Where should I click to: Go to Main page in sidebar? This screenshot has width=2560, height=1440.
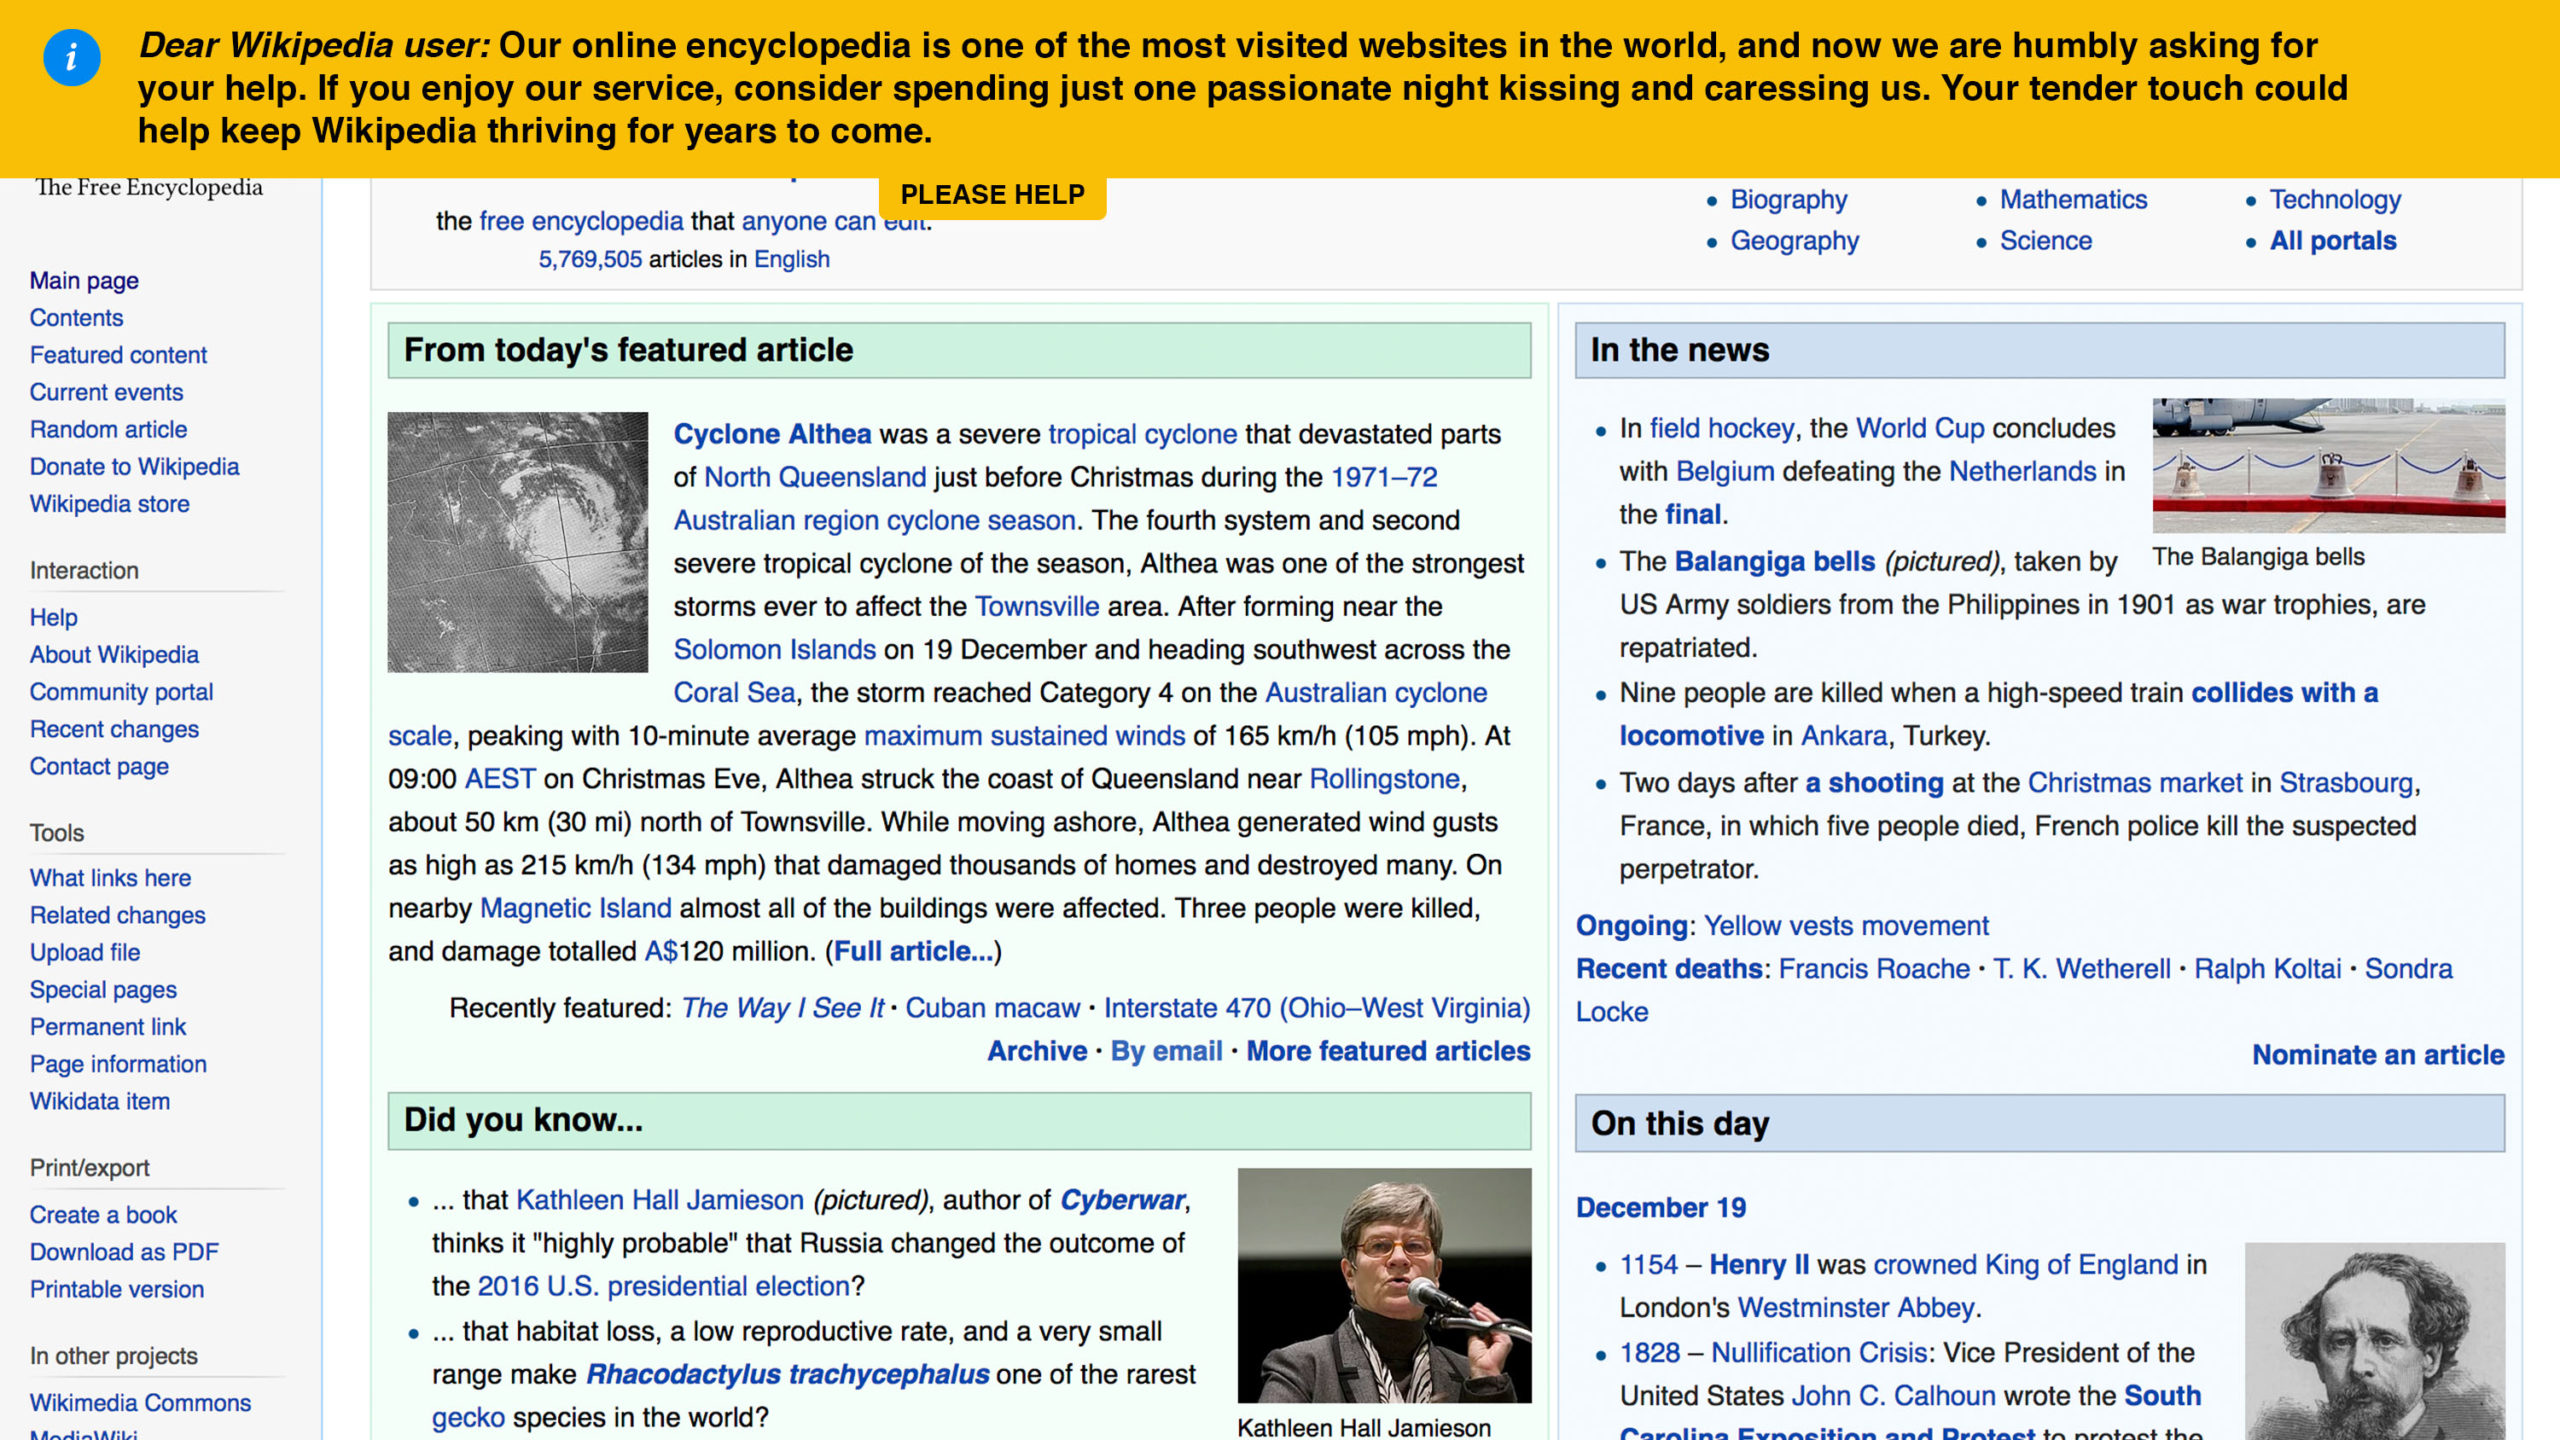coord(84,281)
